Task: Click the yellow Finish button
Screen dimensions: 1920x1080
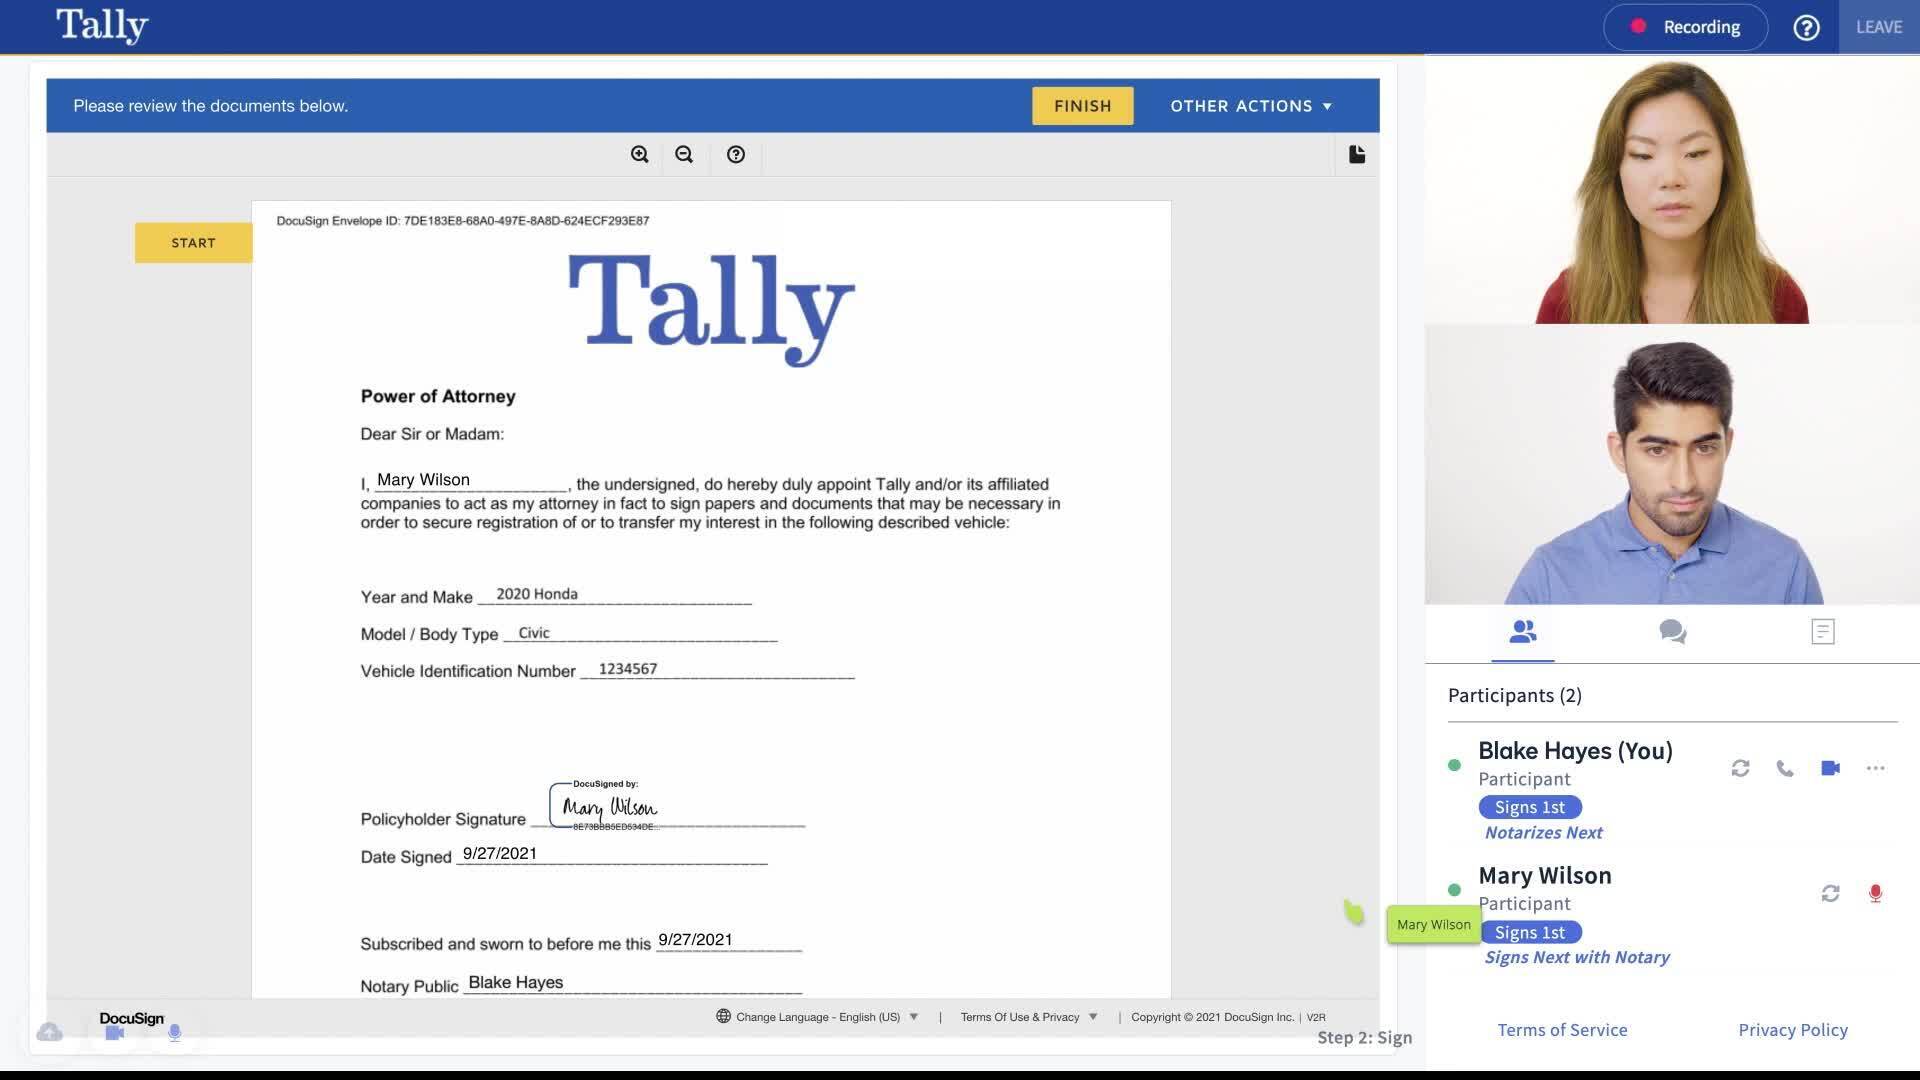Action: tap(1082, 106)
